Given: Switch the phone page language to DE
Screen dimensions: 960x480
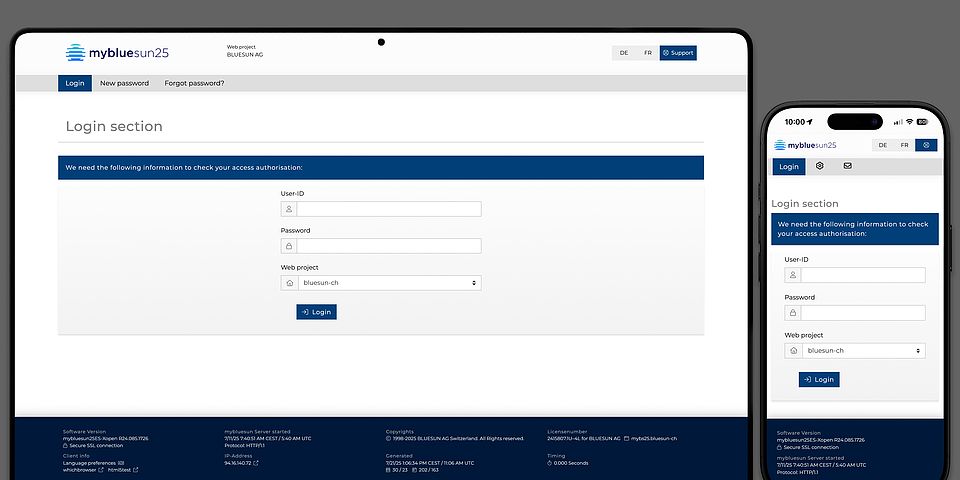Looking at the screenshot, I should pyautogui.click(x=882, y=145).
